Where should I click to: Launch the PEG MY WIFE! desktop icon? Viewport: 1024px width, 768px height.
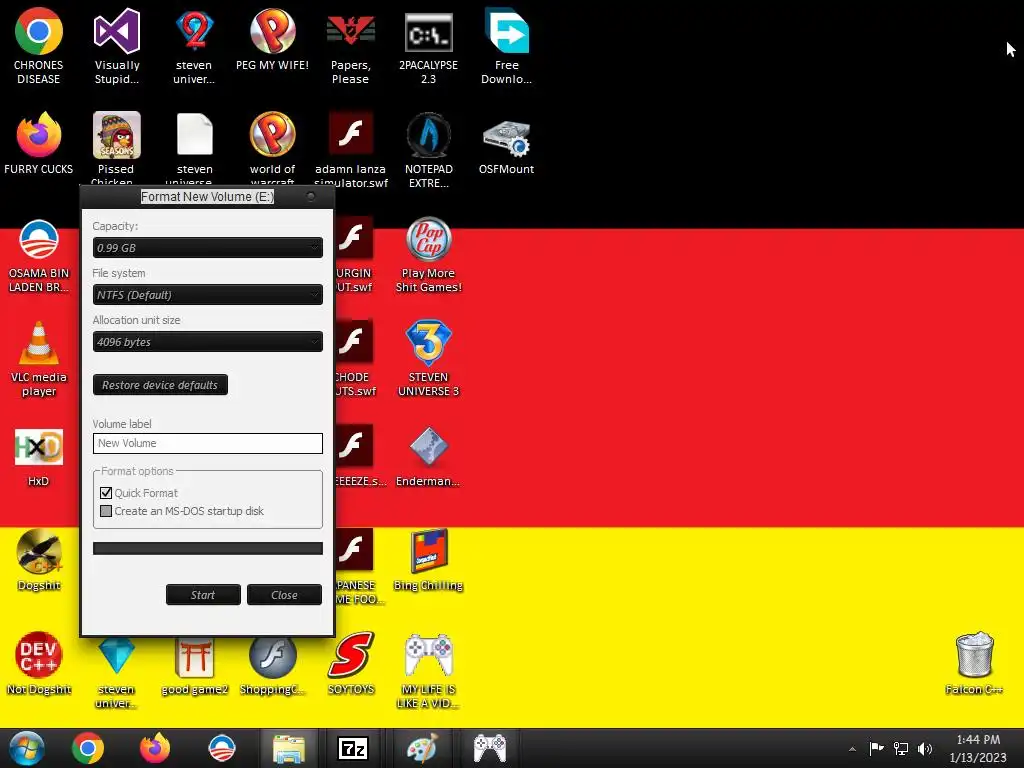(272, 39)
